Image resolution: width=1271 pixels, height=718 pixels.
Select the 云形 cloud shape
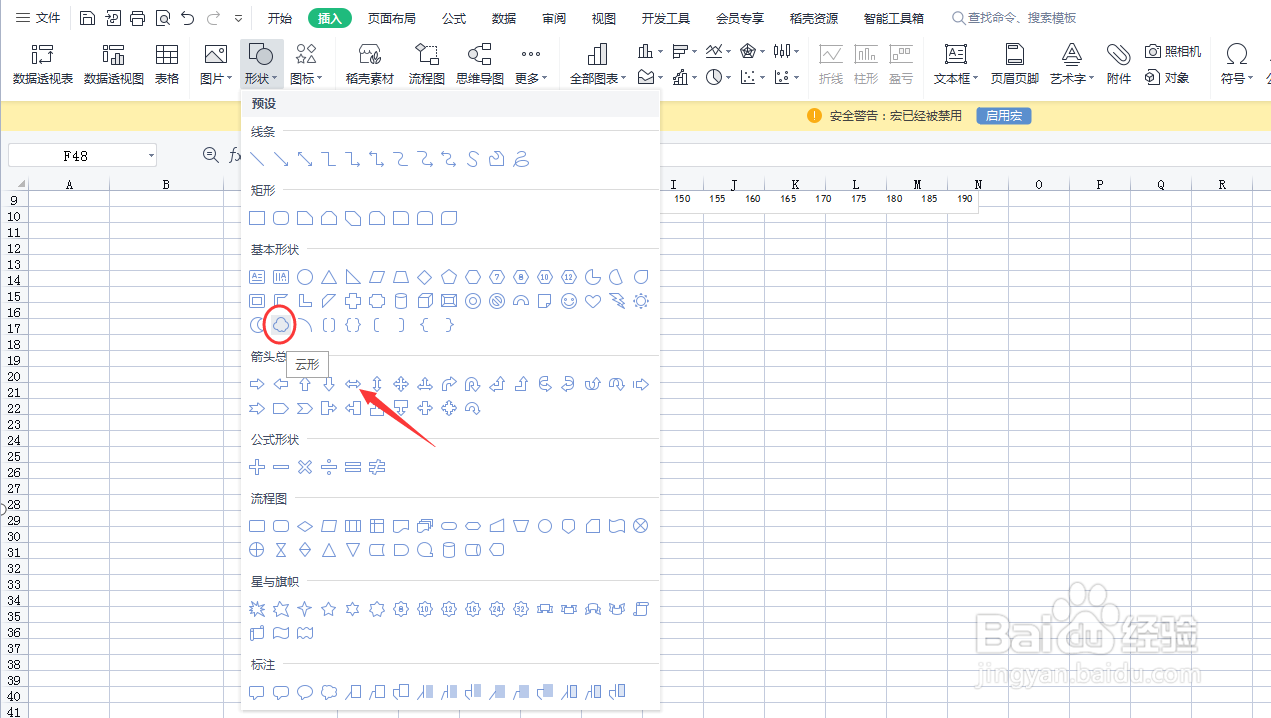pyautogui.click(x=280, y=324)
